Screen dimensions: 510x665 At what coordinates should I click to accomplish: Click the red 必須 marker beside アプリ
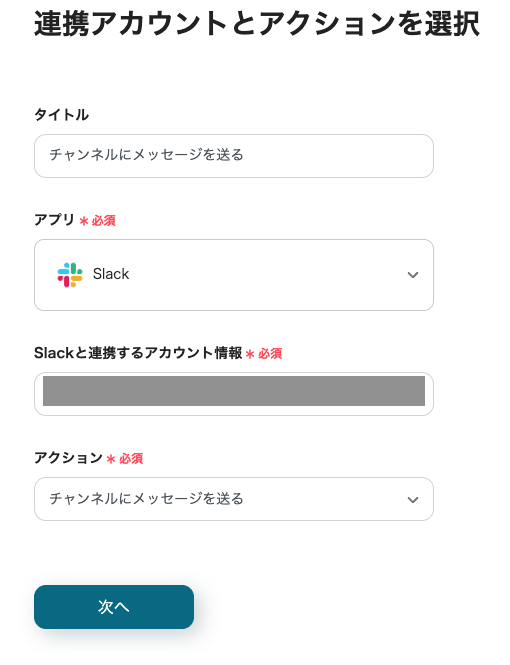coord(103,221)
